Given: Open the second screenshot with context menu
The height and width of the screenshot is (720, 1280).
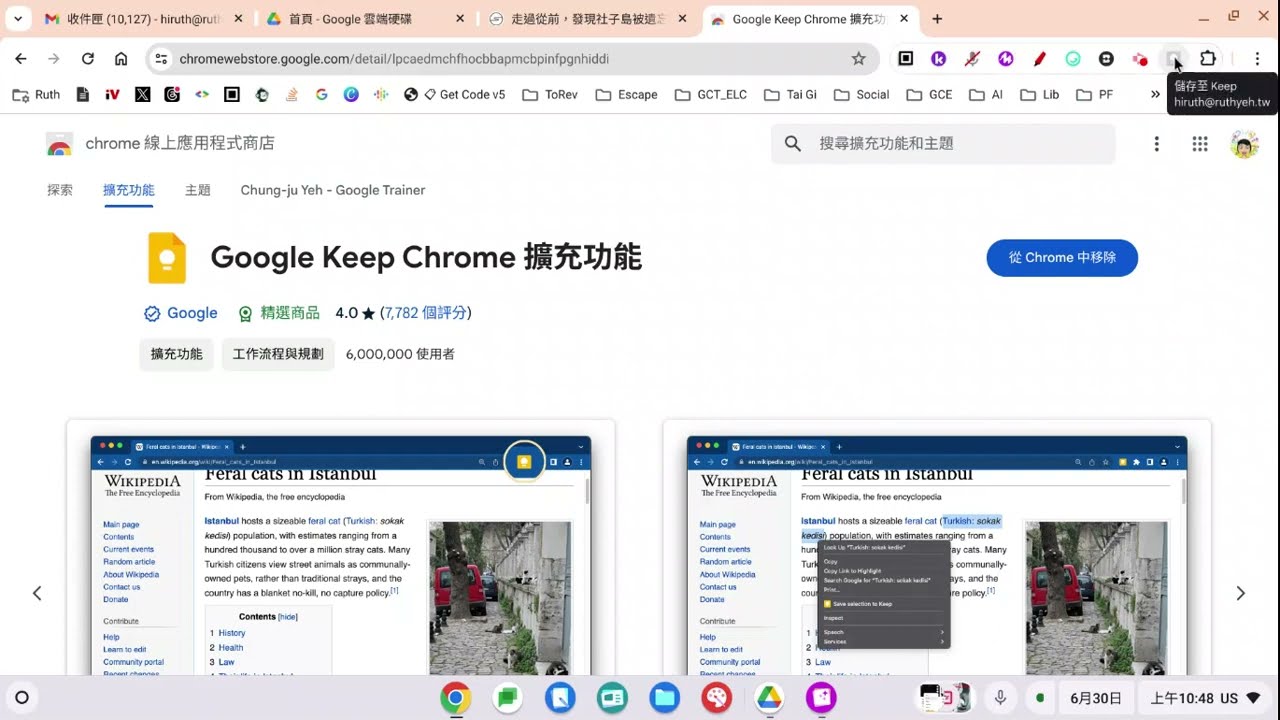Looking at the screenshot, I should point(937,548).
